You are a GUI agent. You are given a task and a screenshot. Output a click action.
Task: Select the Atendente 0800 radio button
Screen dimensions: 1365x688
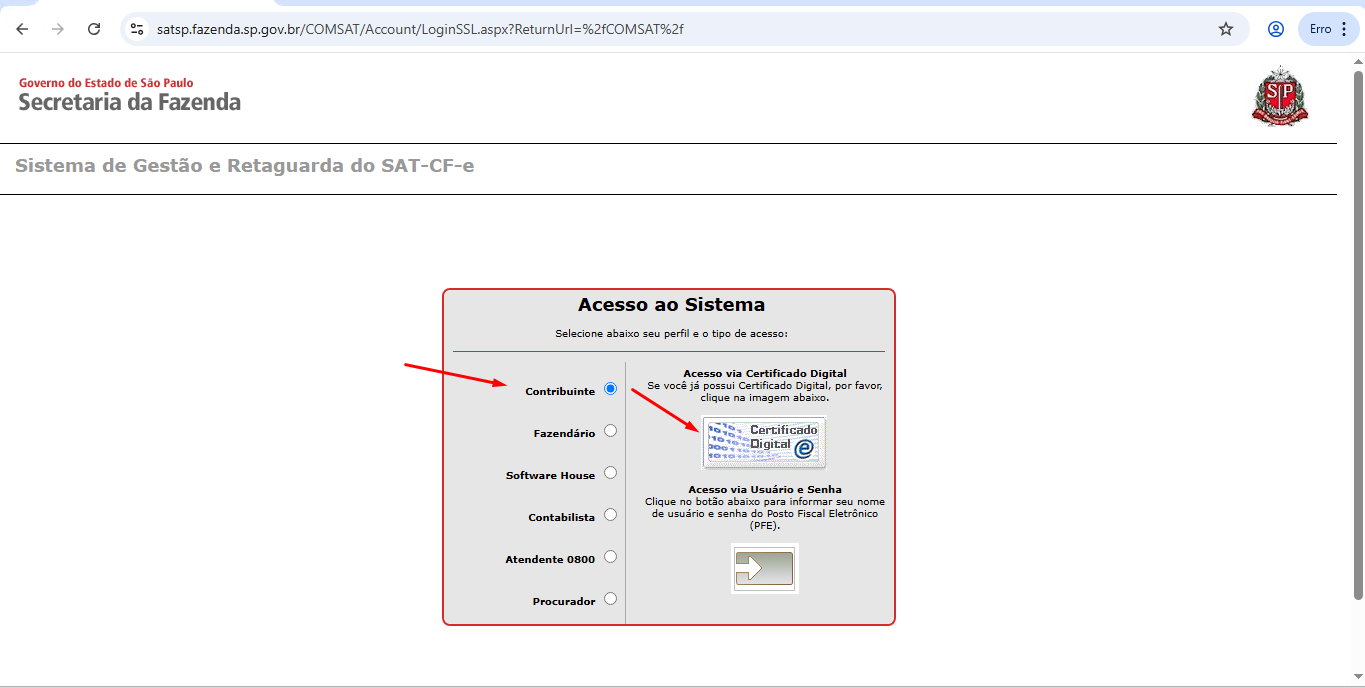[610, 557]
